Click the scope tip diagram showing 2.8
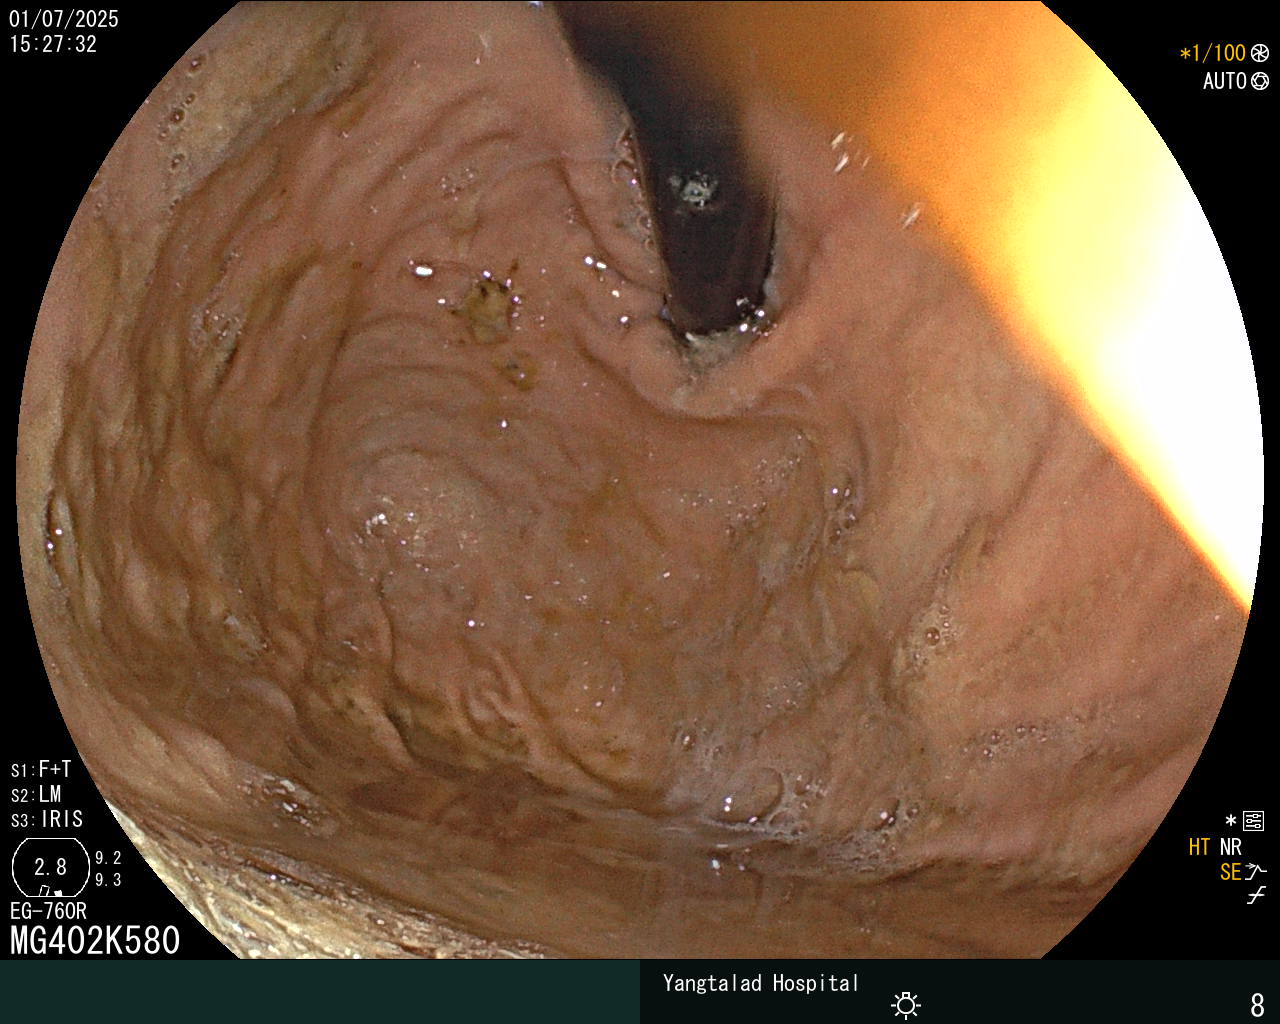The image size is (1280, 1024). click(x=50, y=867)
